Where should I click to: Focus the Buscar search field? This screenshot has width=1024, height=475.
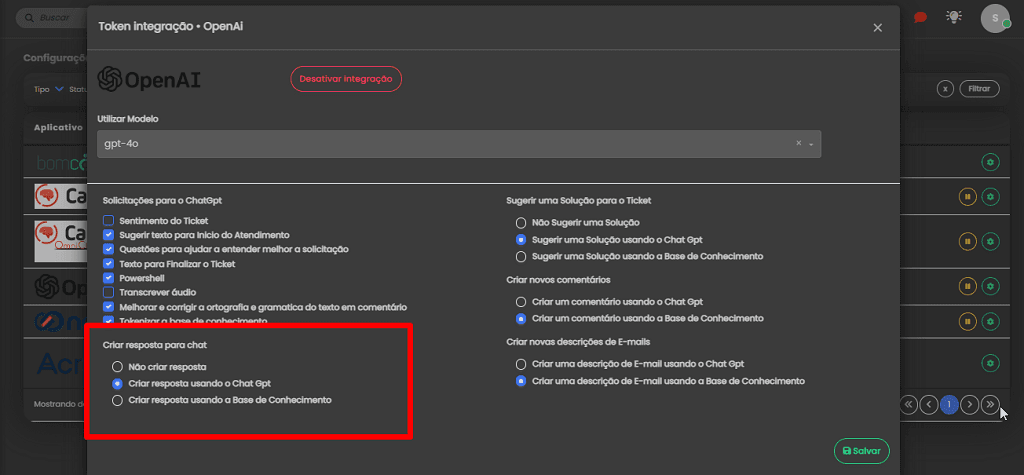pyautogui.click(x=51, y=18)
